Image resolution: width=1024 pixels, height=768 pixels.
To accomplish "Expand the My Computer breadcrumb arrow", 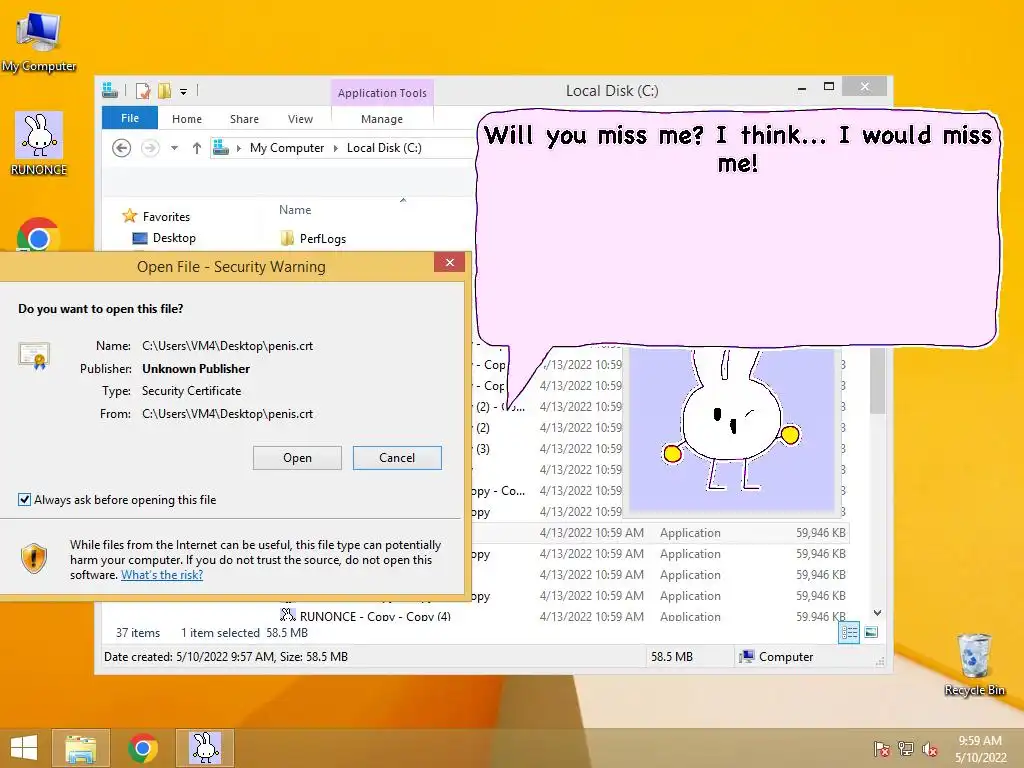I will coord(336,148).
